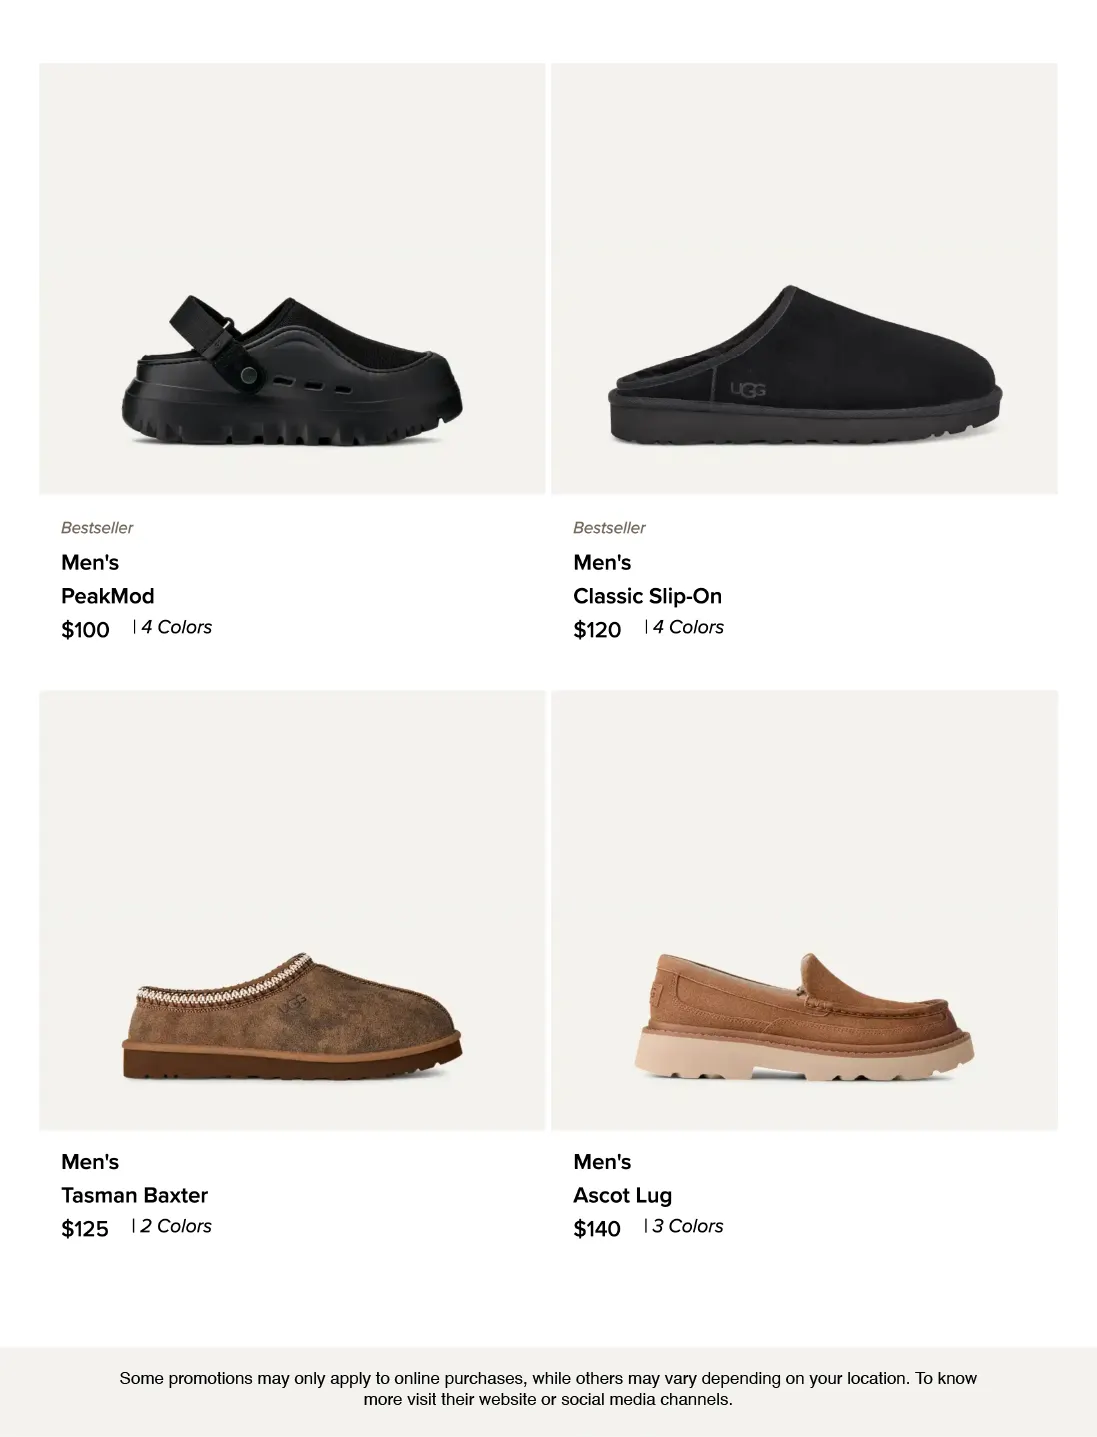Viewport: 1097px width, 1437px height.
Task: Click the promotions disclaimer footer text
Action: click(x=548, y=1388)
